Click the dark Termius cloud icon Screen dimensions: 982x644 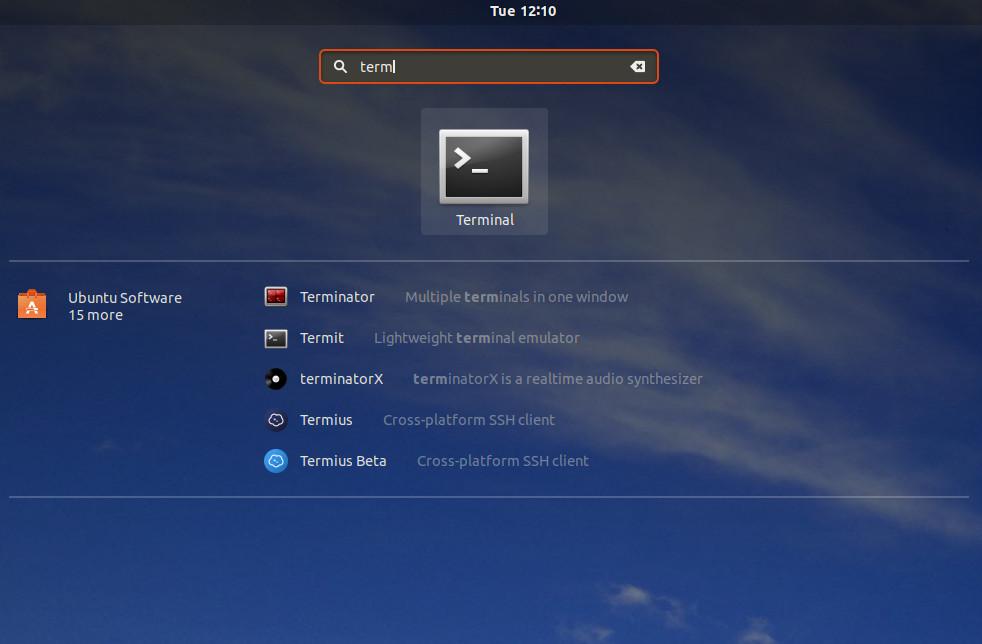276,420
